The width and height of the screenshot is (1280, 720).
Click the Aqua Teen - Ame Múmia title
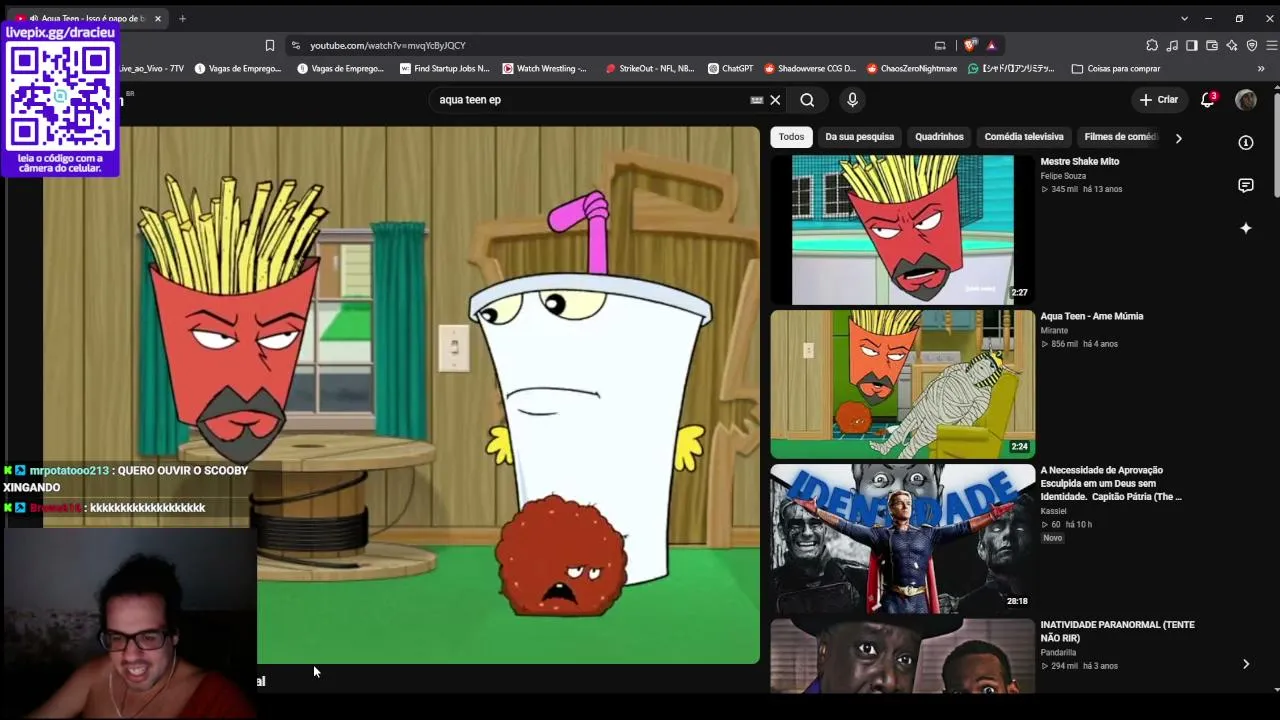[1092, 316]
